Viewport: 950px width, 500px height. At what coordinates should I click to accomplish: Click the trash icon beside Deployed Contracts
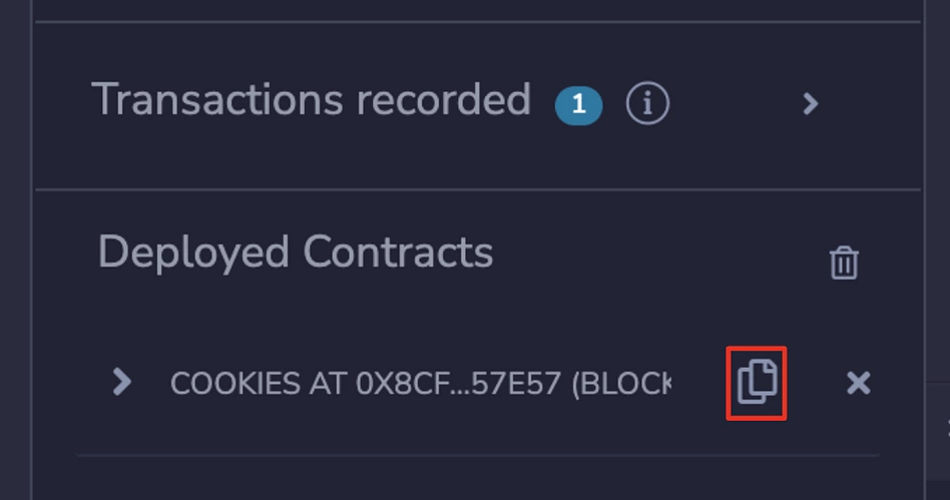[x=844, y=262]
